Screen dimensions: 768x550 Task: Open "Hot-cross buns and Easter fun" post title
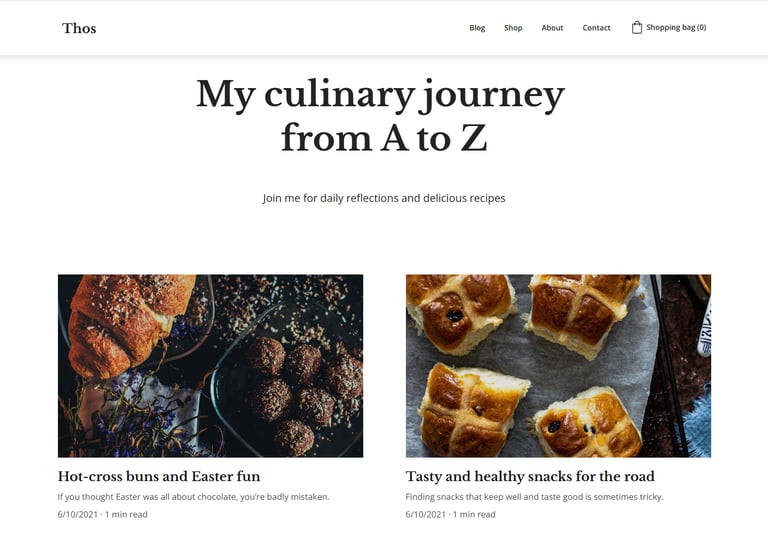(x=159, y=477)
